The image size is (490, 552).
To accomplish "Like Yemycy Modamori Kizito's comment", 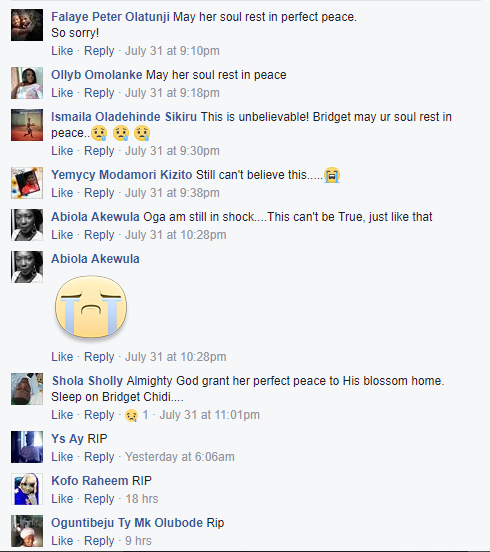I will tap(62, 193).
